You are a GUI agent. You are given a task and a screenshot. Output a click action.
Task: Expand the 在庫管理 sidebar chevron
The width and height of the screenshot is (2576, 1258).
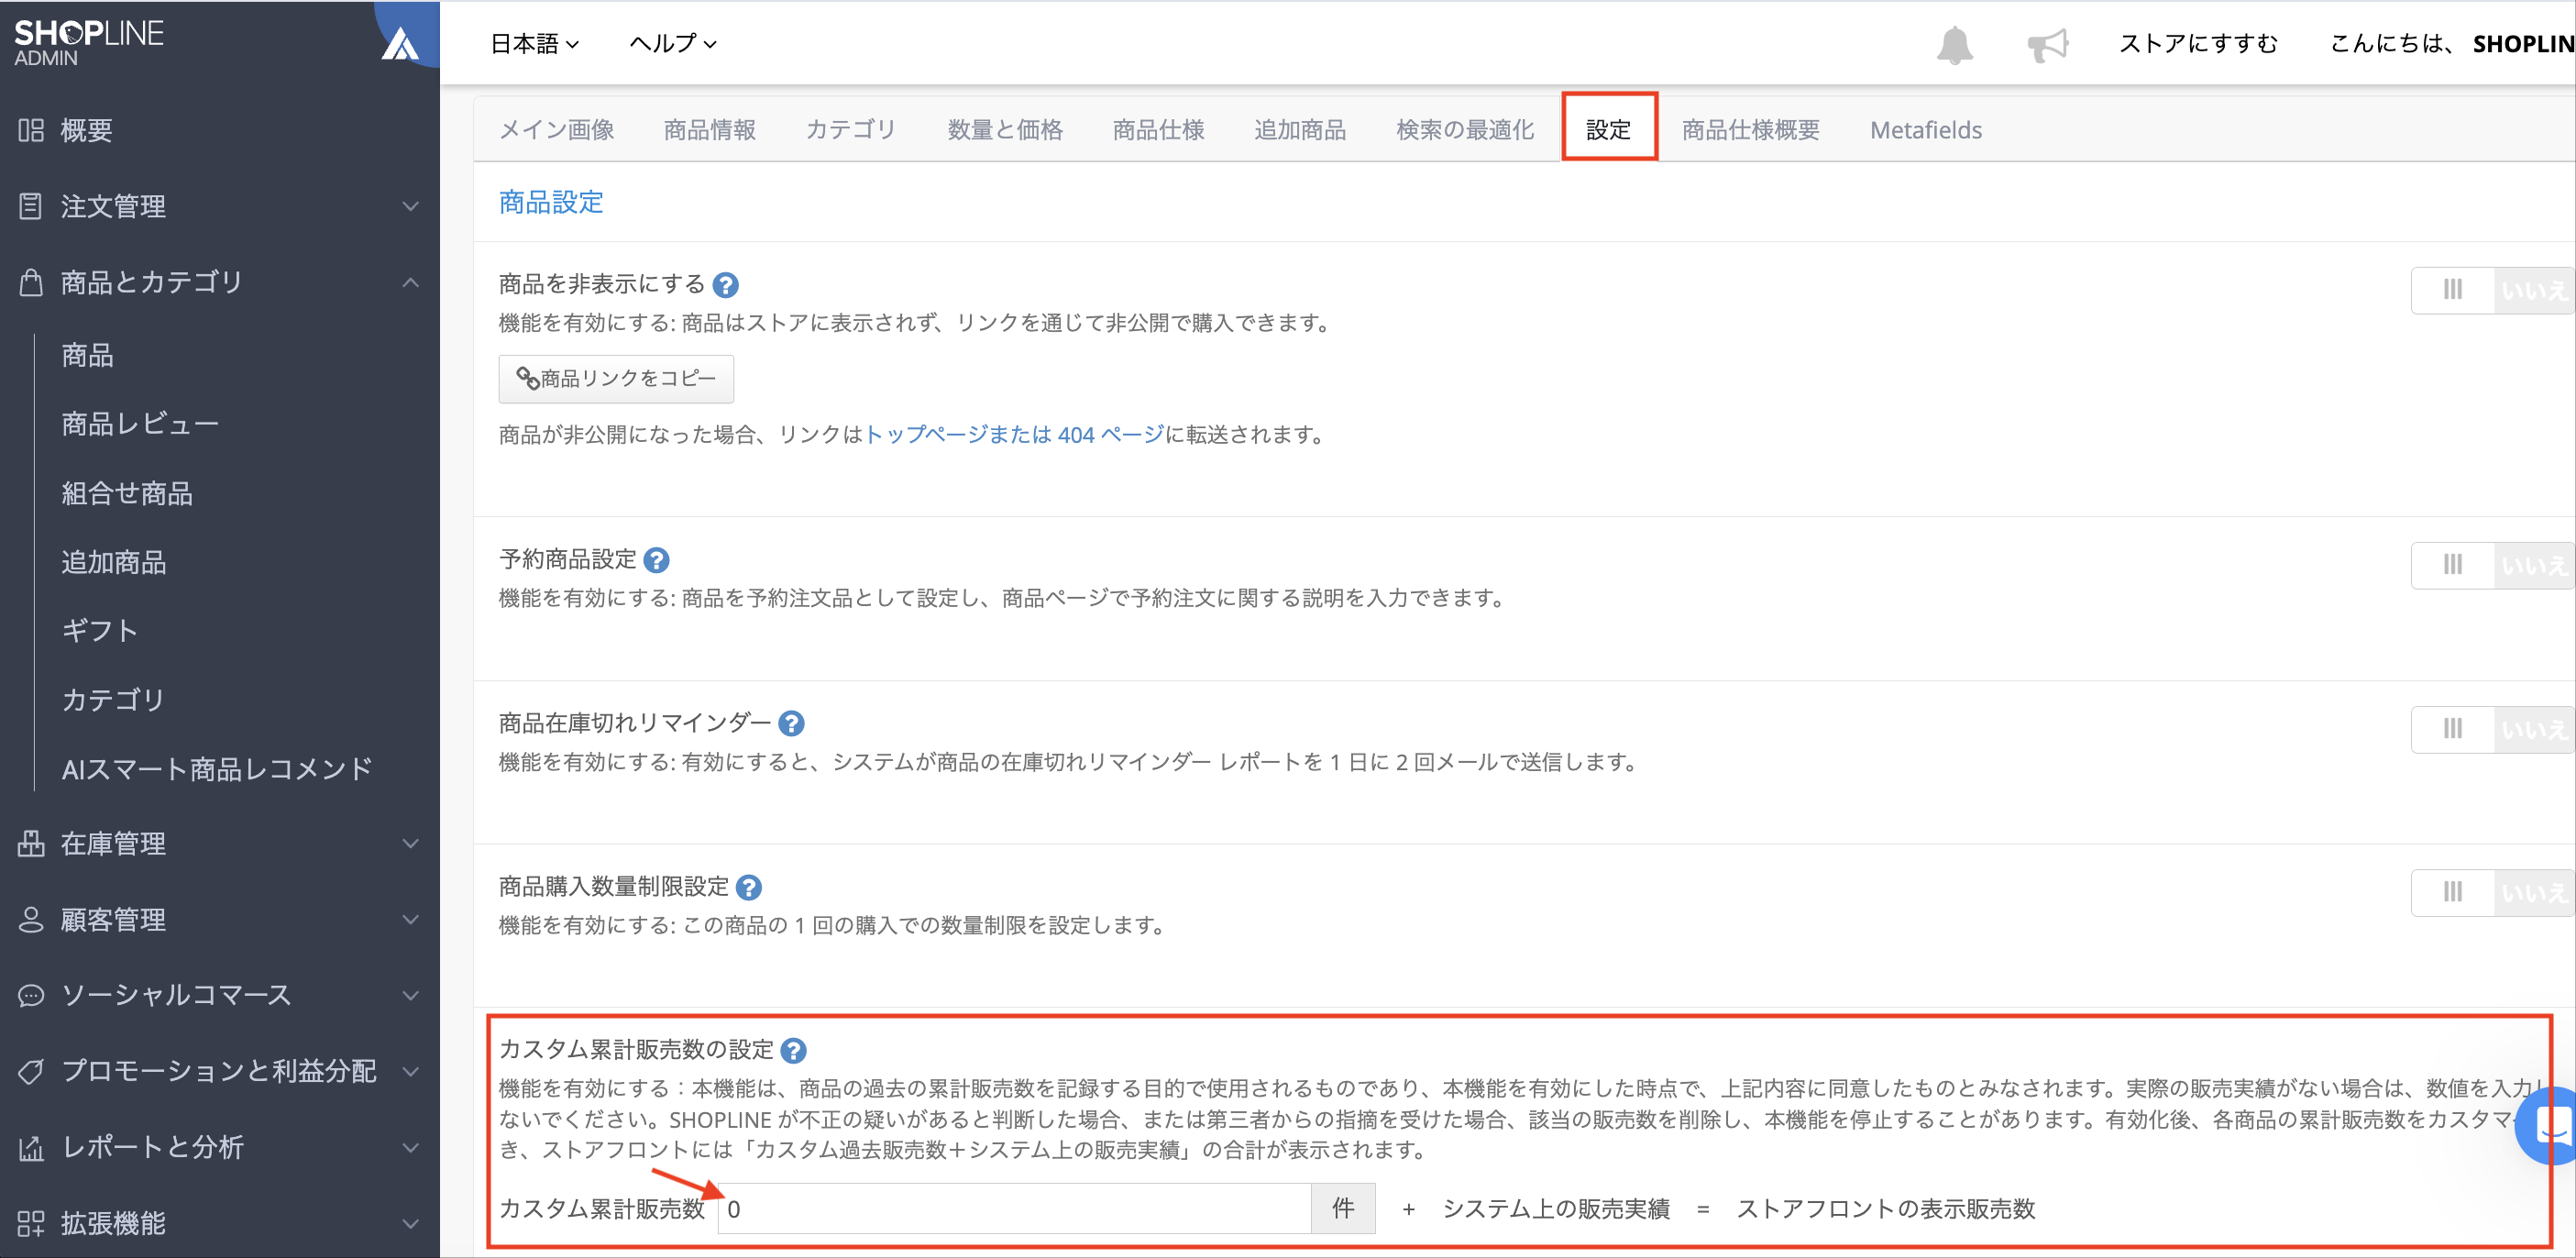pos(410,843)
